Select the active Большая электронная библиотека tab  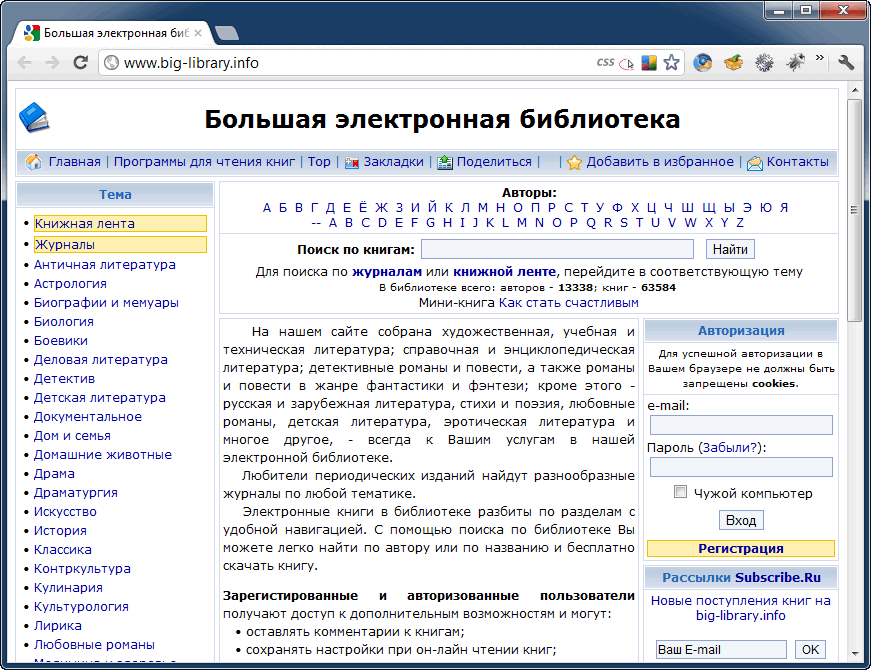coord(110,32)
